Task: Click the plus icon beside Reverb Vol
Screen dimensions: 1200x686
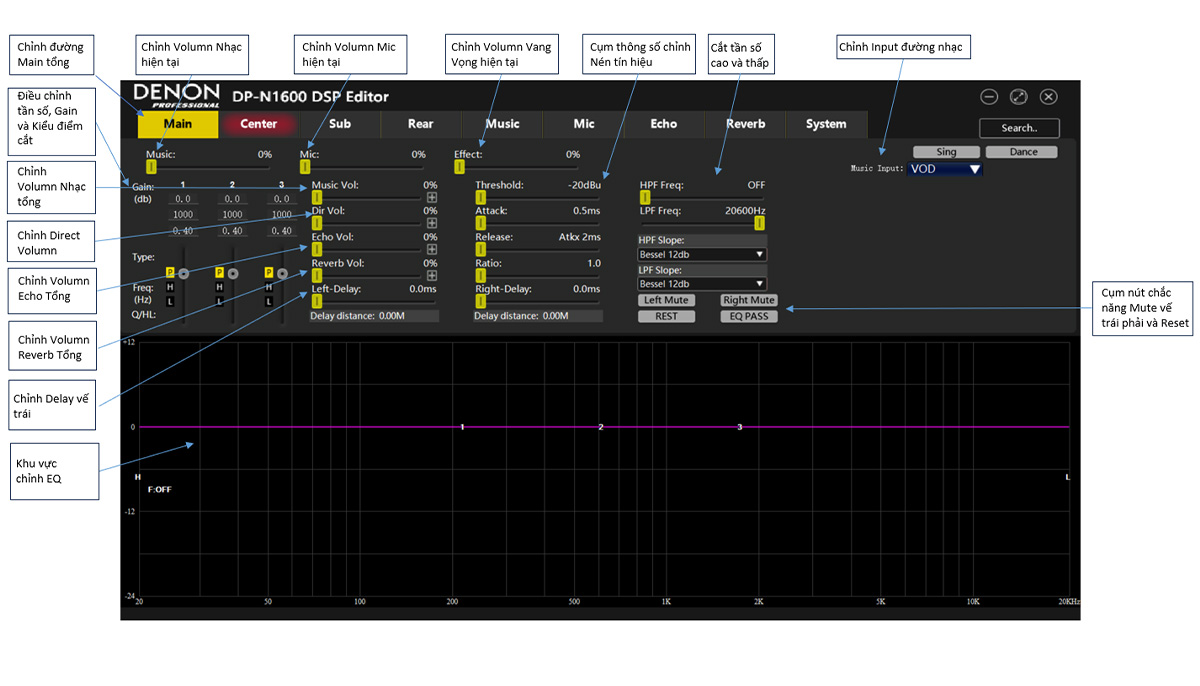Action: tap(432, 276)
